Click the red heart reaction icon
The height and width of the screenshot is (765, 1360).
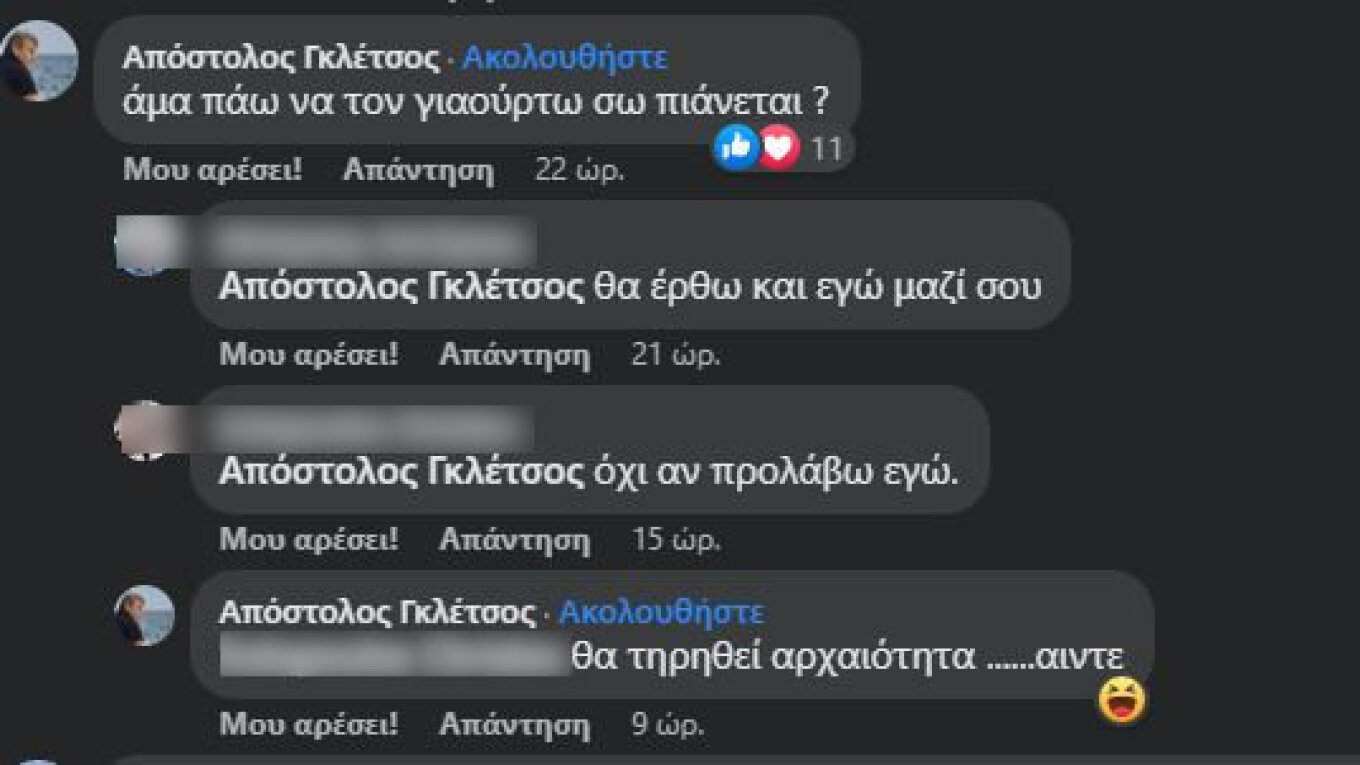(779, 149)
